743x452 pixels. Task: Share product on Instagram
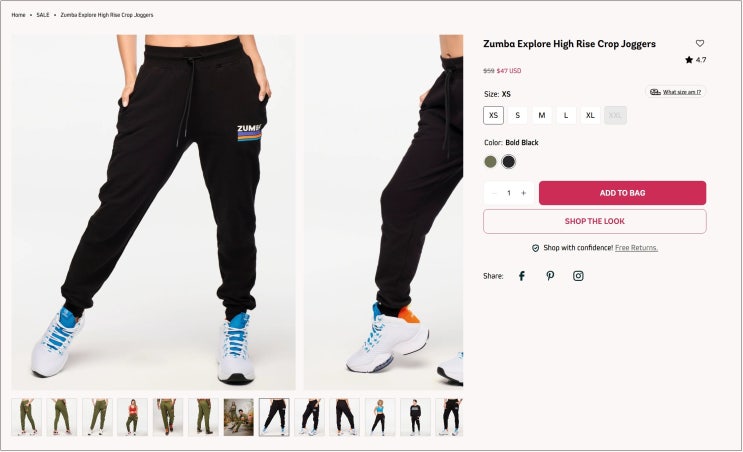(578, 276)
